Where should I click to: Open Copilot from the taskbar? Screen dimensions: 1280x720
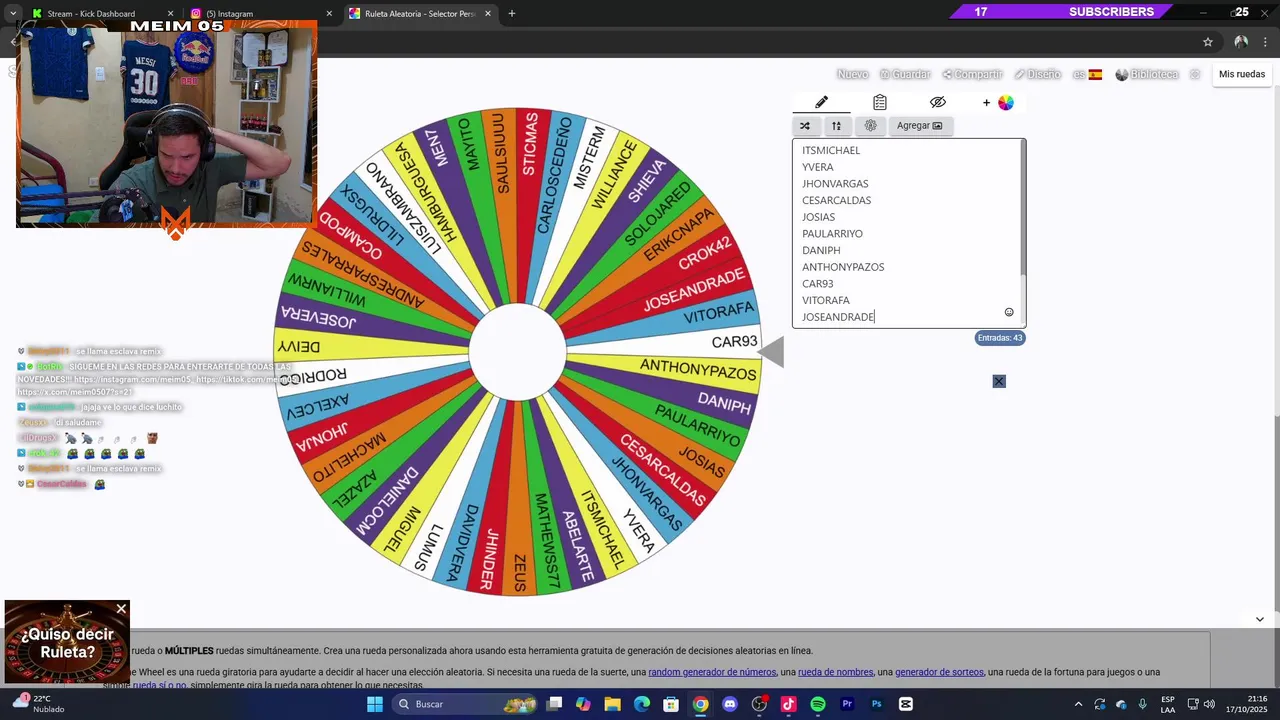(584, 704)
